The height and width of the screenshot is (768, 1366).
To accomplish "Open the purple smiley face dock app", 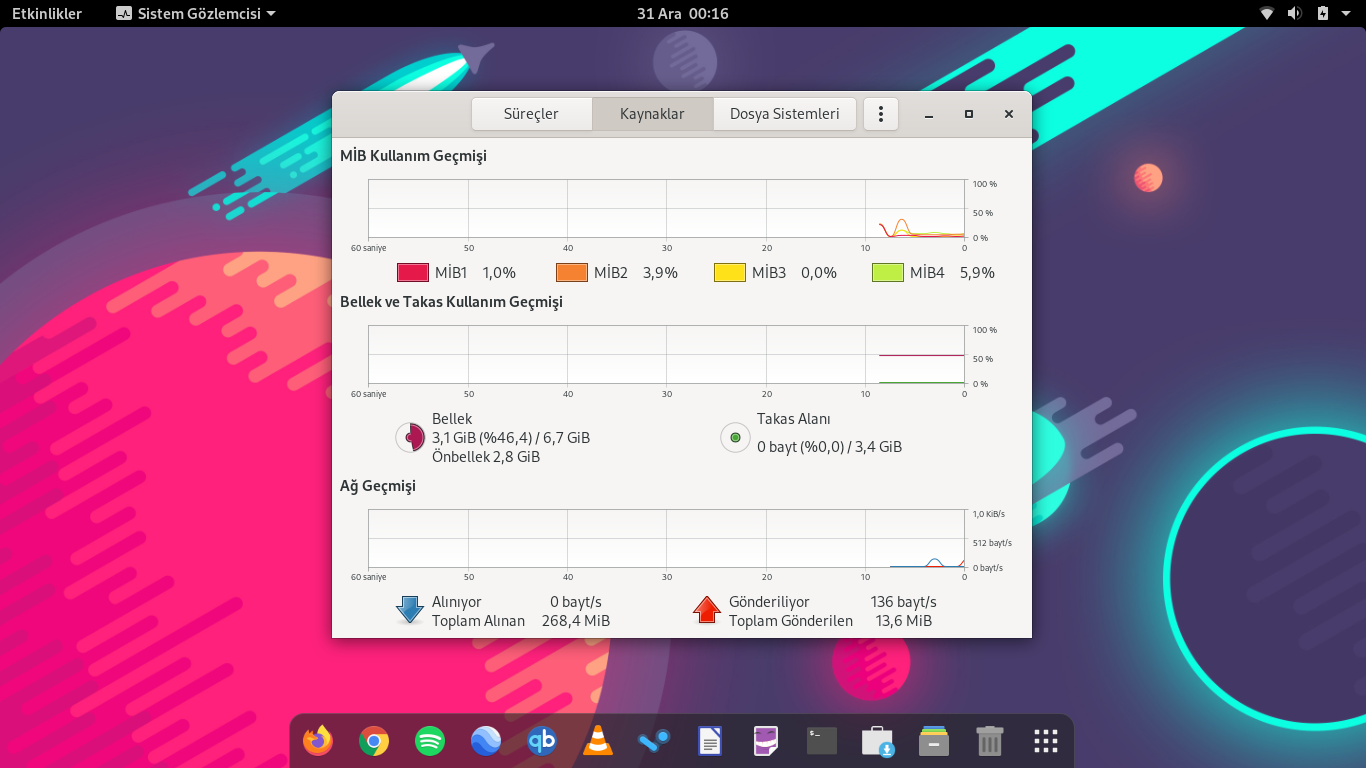I will pos(766,741).
